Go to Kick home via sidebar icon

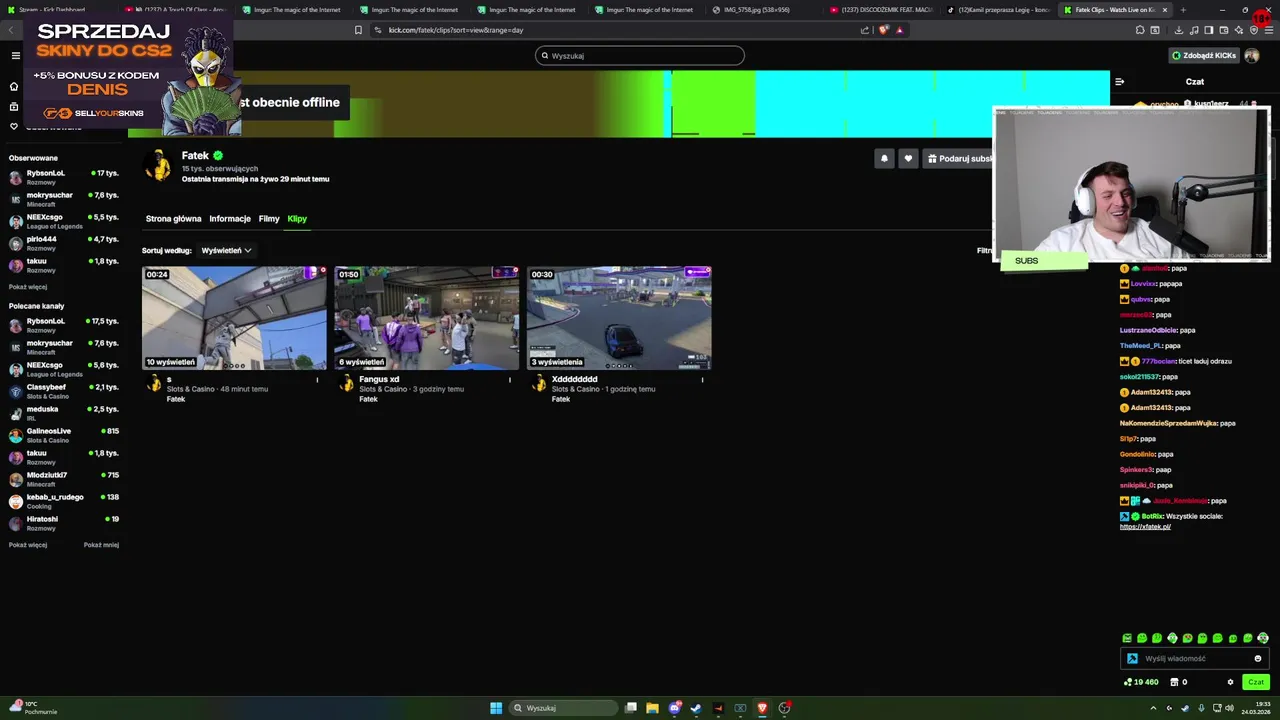(x=14, y=86)
